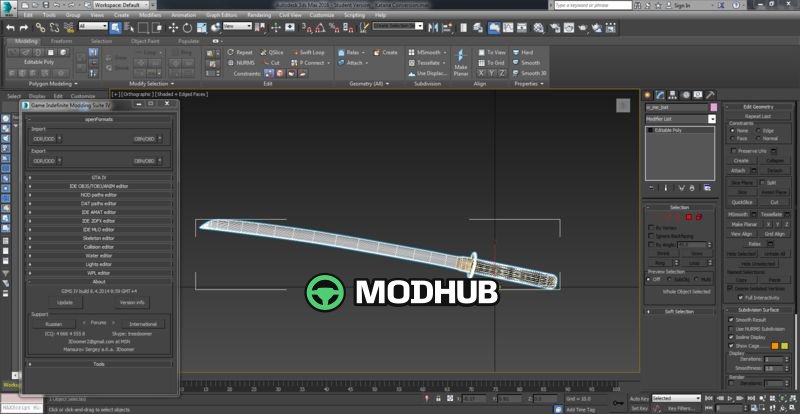Open the Polygon Modeling panel dropdown
Screen dimensions: 800x414
(54, 83)
